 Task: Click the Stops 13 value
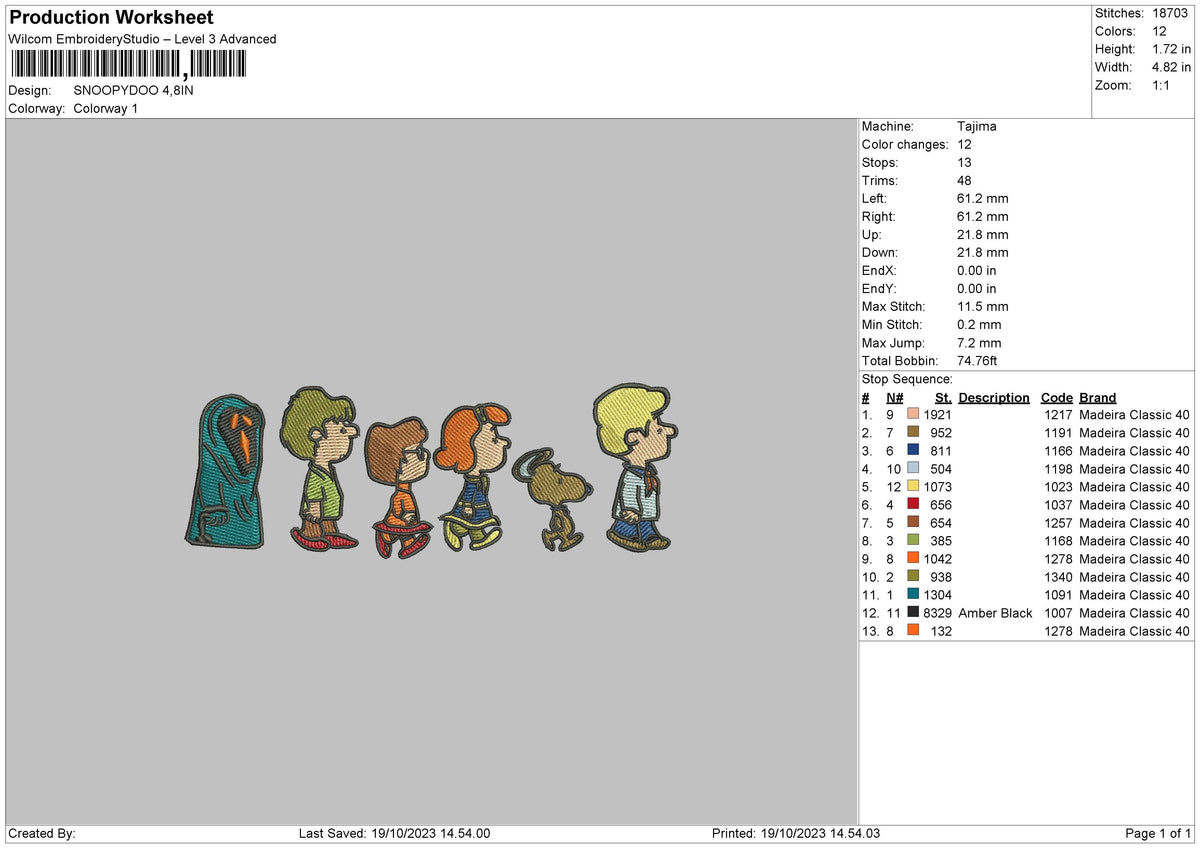tap(965, 162)
